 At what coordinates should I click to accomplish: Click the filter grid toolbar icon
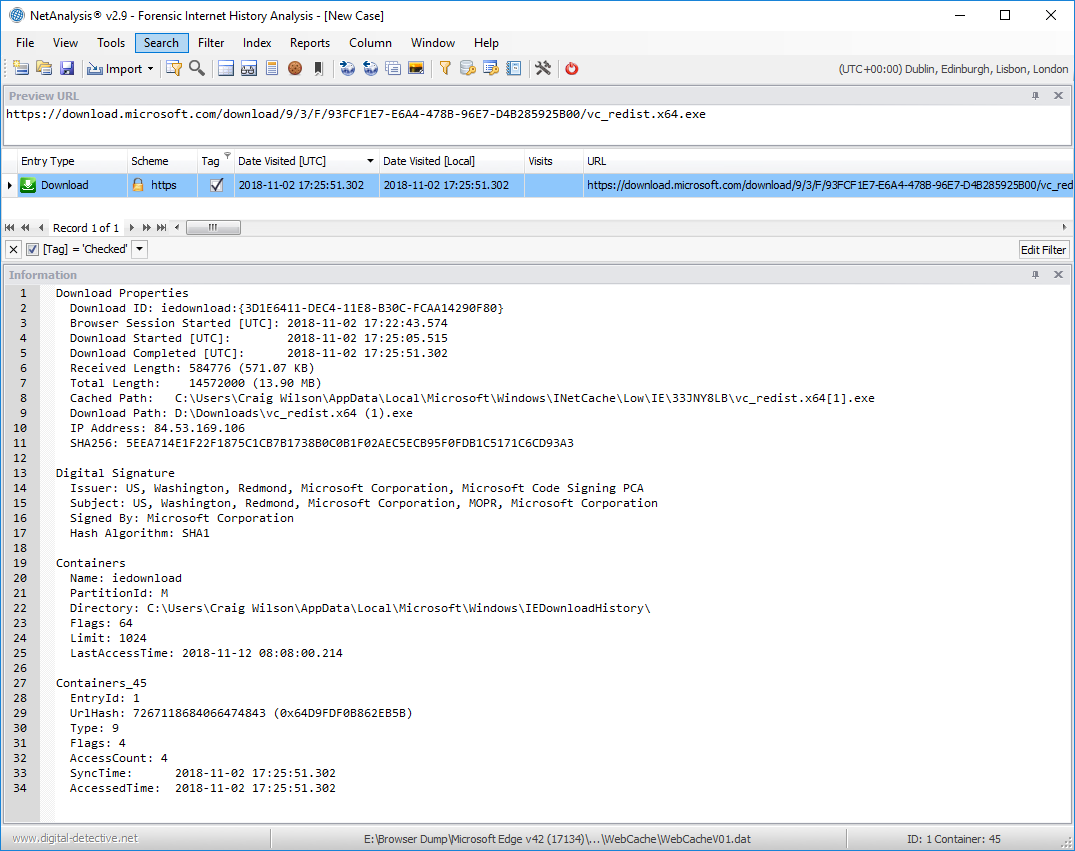pyautogui.click(x=174, y=69)
